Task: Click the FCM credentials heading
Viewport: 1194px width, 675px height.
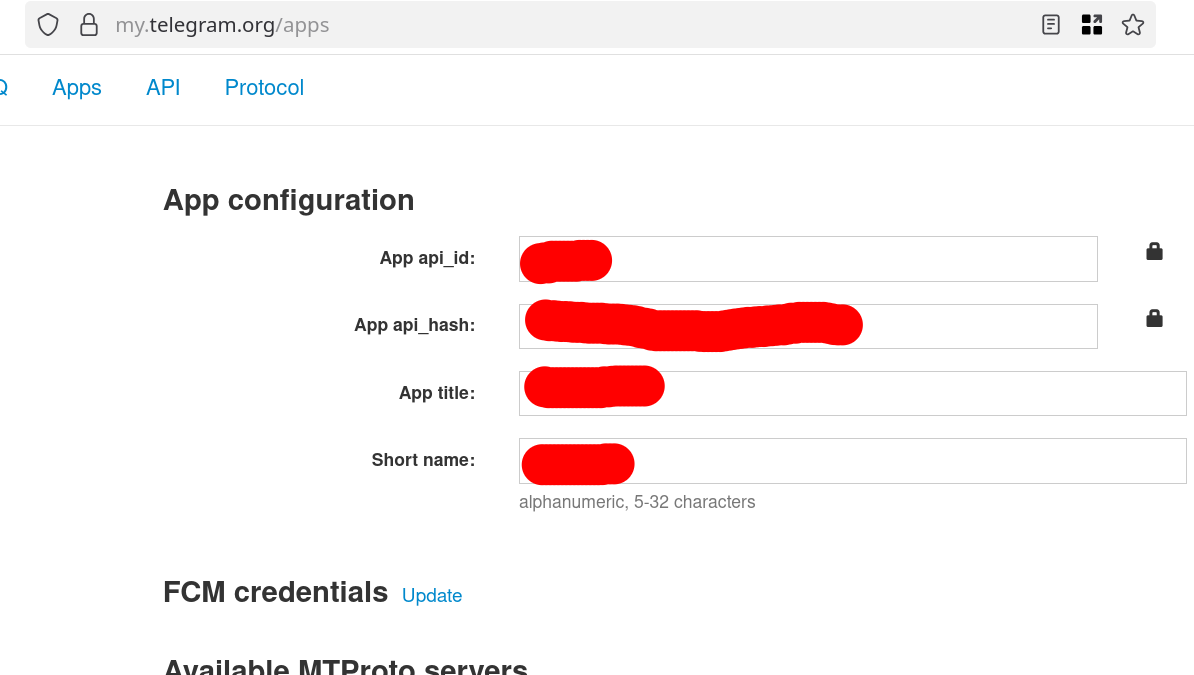Action: tap(276, 592)
